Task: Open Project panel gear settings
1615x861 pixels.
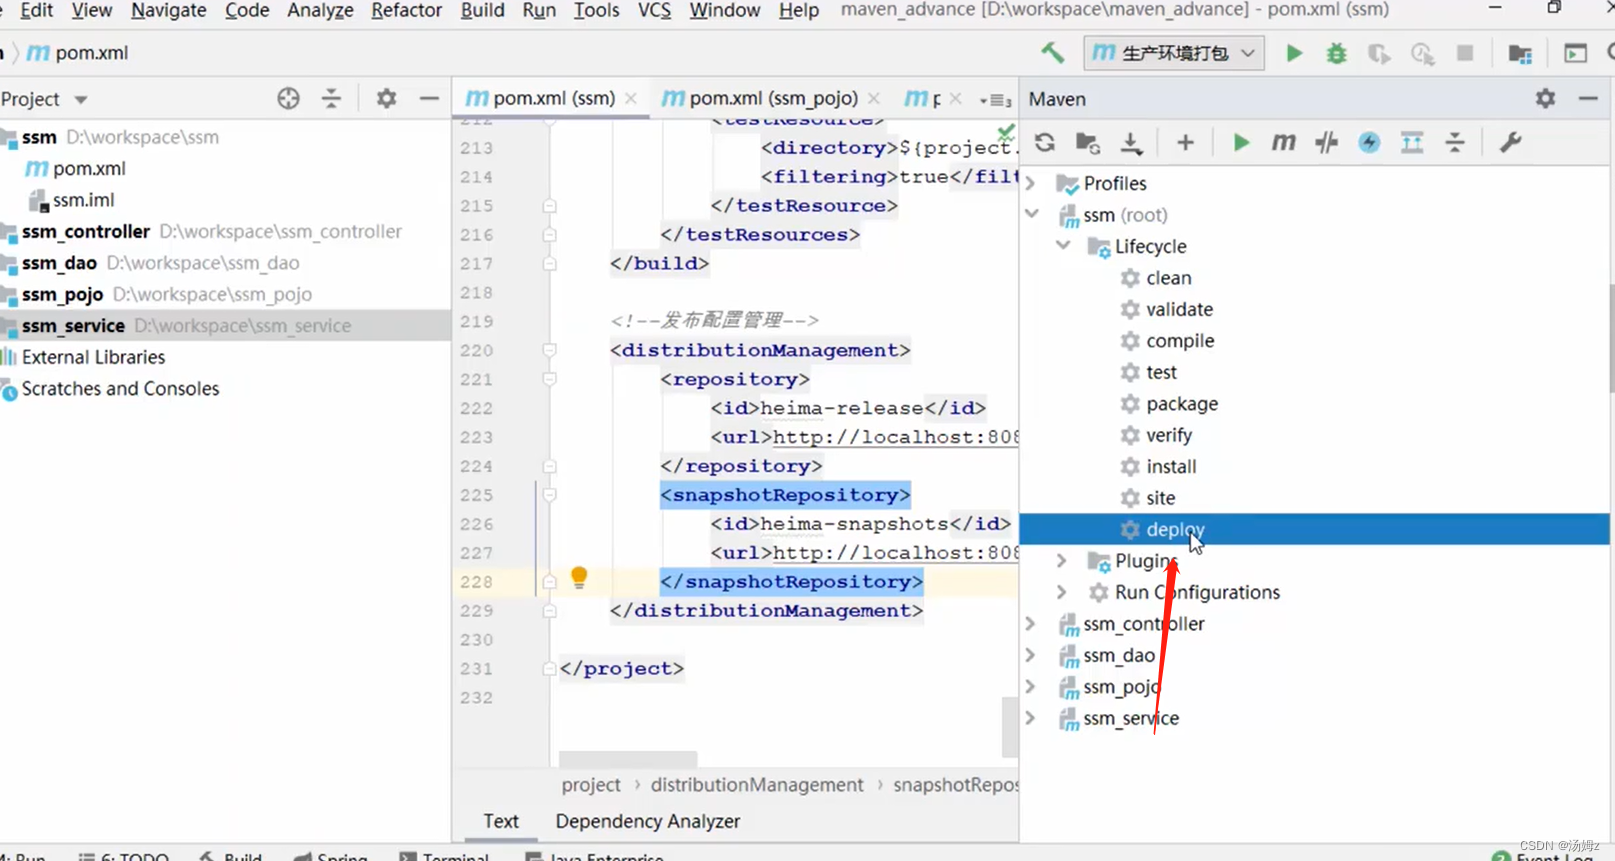Action: coord(386,98)
